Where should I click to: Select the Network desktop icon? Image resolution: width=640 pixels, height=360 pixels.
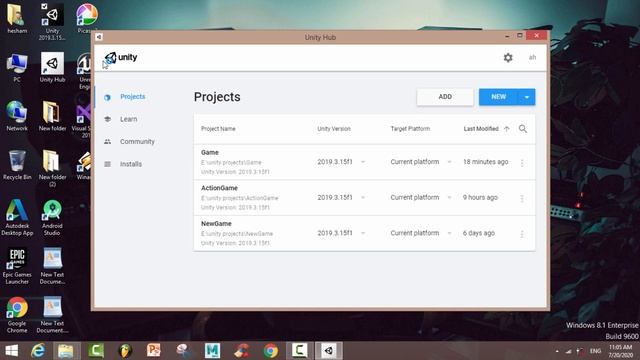(x=17, y=116)
